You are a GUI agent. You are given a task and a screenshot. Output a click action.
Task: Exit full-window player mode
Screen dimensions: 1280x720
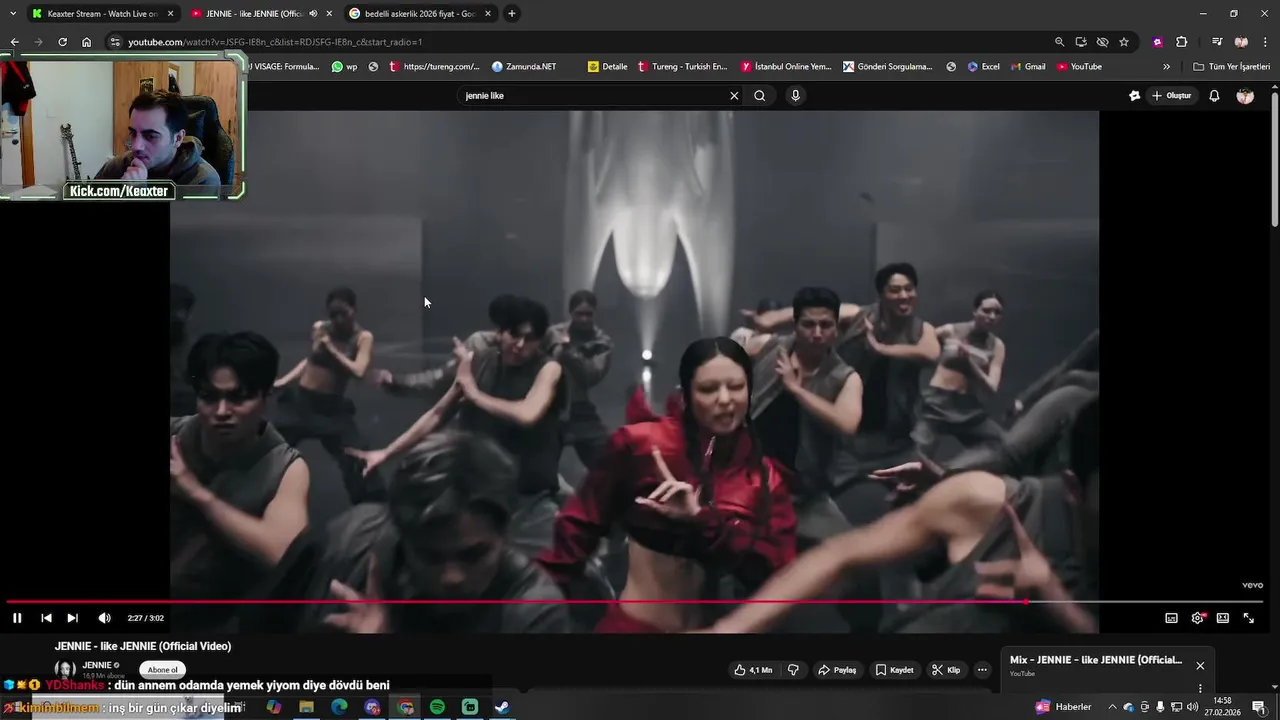point(1248,618)
